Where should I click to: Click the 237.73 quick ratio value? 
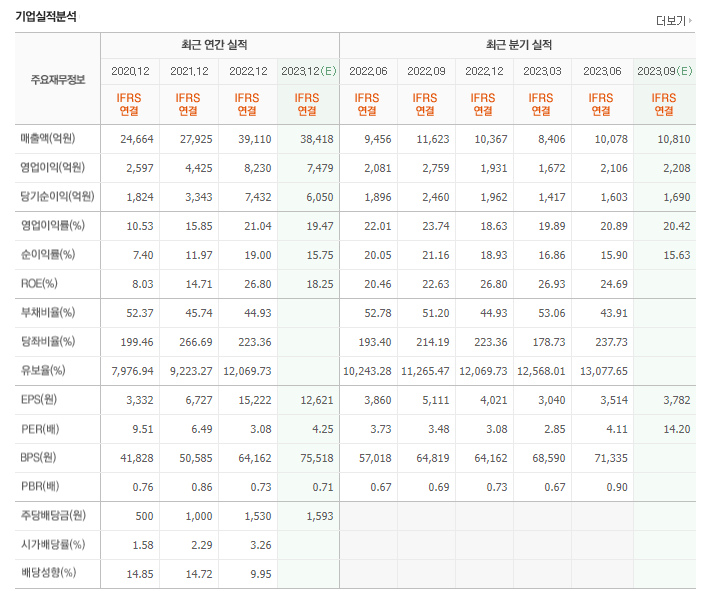[611, 342]
